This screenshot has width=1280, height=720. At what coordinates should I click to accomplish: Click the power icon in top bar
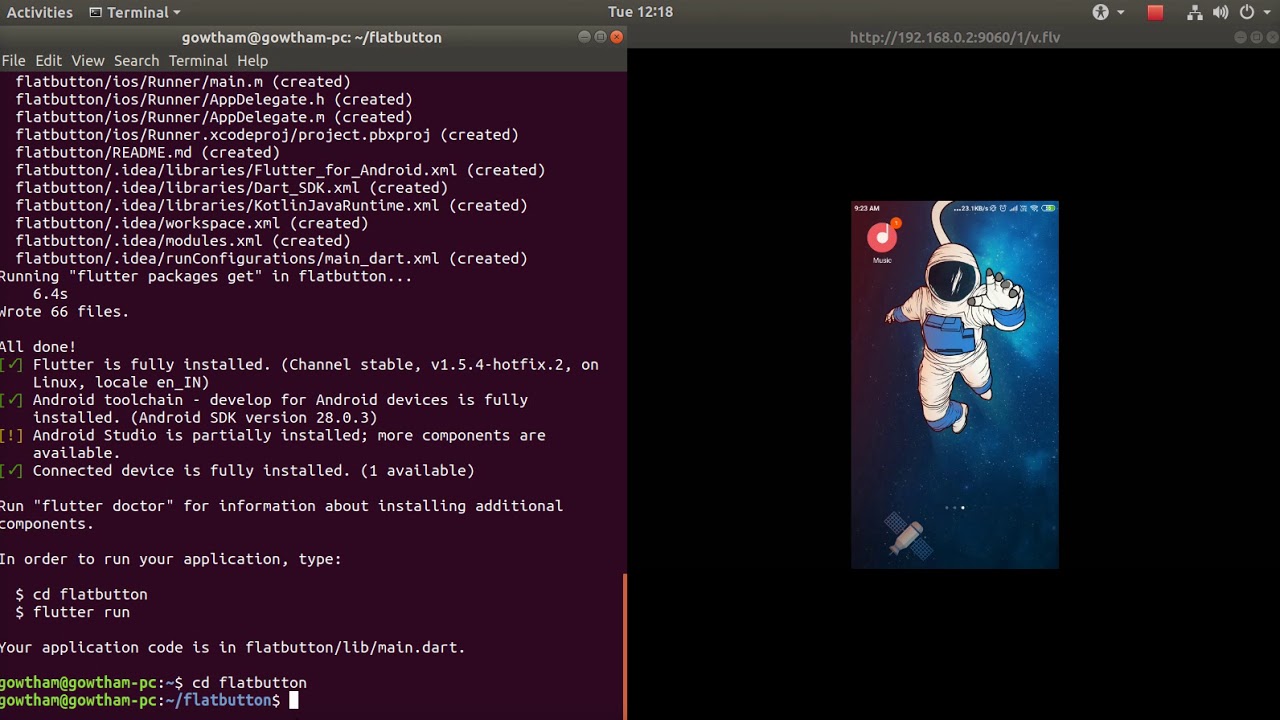click(x=1247, y=12)
